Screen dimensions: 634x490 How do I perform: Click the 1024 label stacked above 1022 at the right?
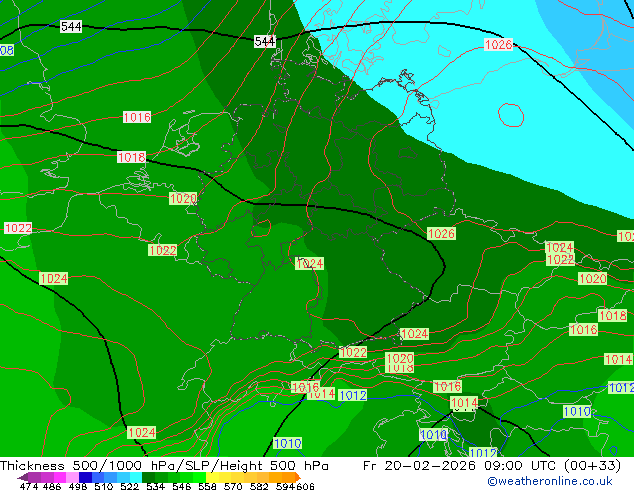coord(560,247)
